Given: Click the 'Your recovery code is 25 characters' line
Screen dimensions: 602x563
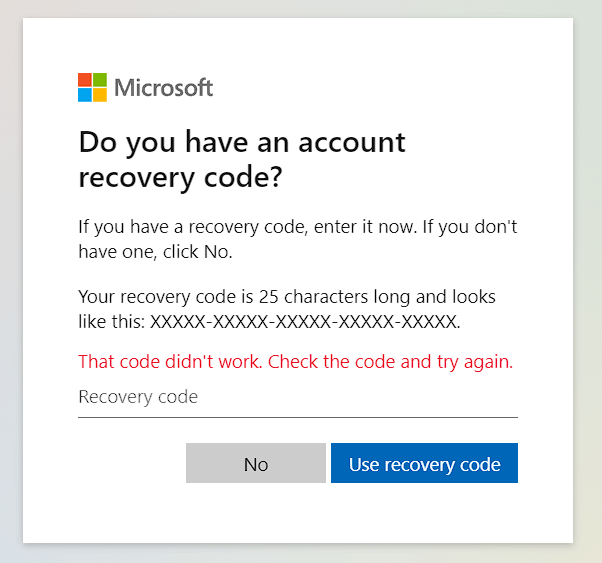Looking at the screenshot, I should tap(286, 297).
